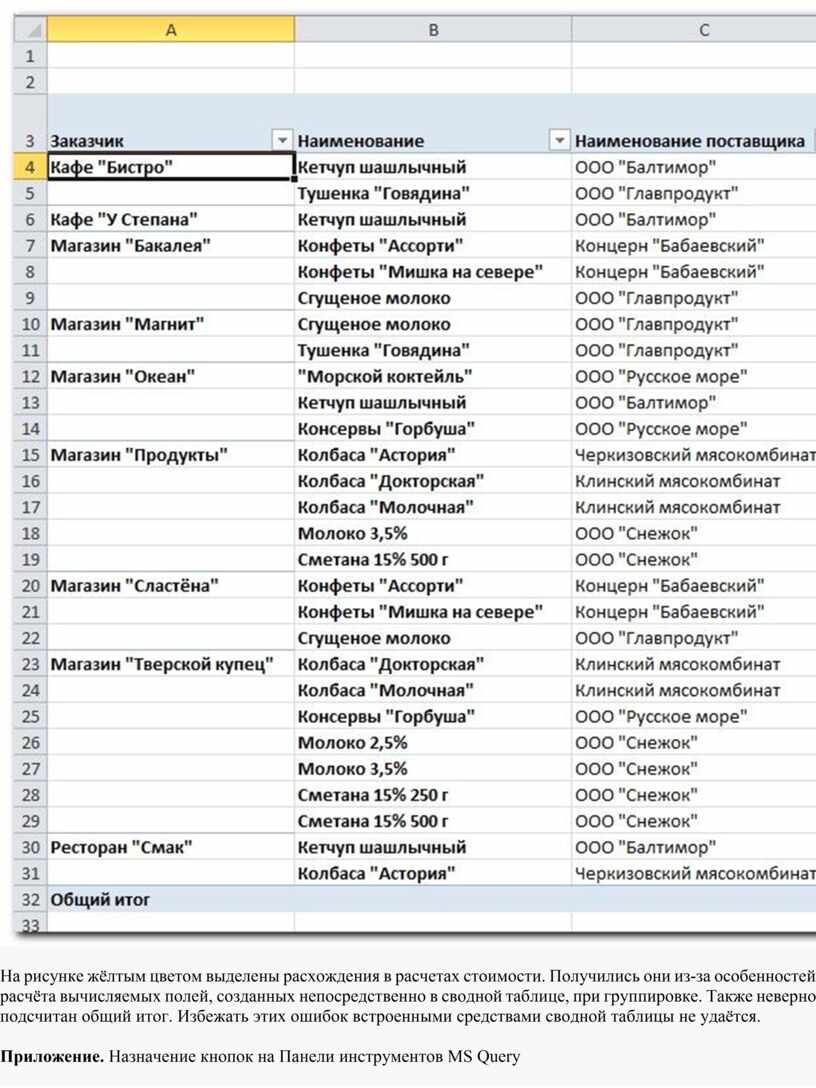Click Молоко 3,5% in row 18
Viewport: 816px width, 1088px height.
[x=433, y=534]
